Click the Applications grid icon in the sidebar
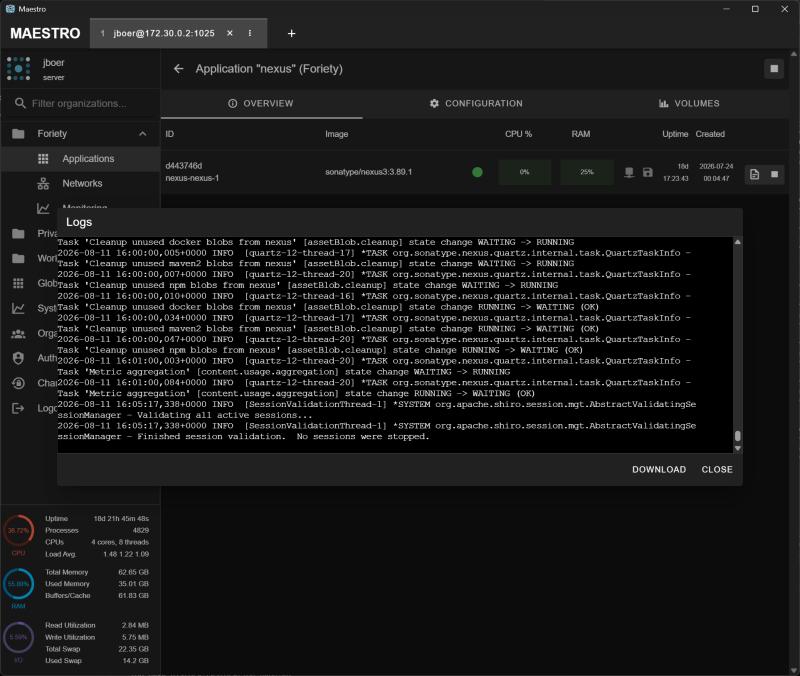This screenshot has width=800, height=676. point(43,159)
